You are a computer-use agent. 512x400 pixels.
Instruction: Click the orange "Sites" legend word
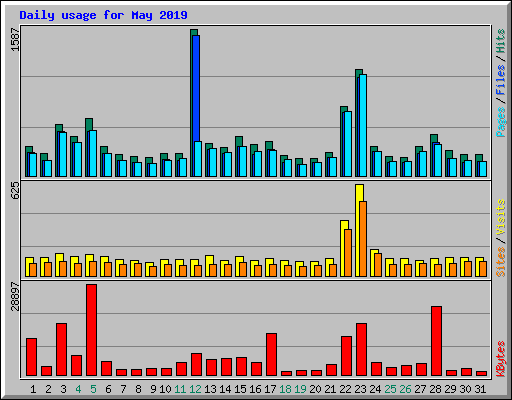click(500, 262)
